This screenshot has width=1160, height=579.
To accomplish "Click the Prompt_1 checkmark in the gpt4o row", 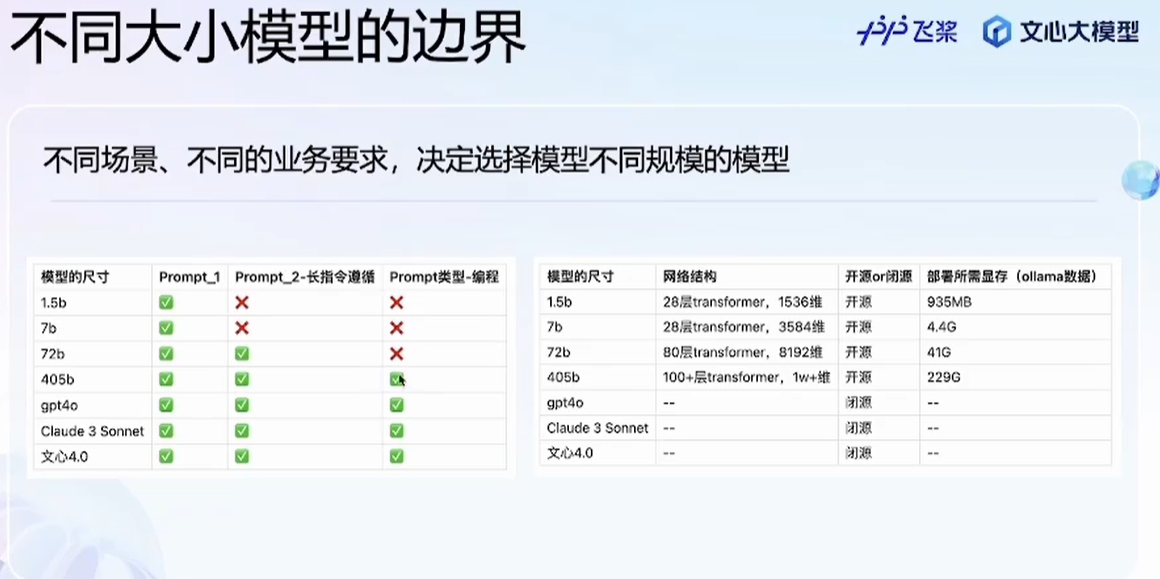I will 166,405.
